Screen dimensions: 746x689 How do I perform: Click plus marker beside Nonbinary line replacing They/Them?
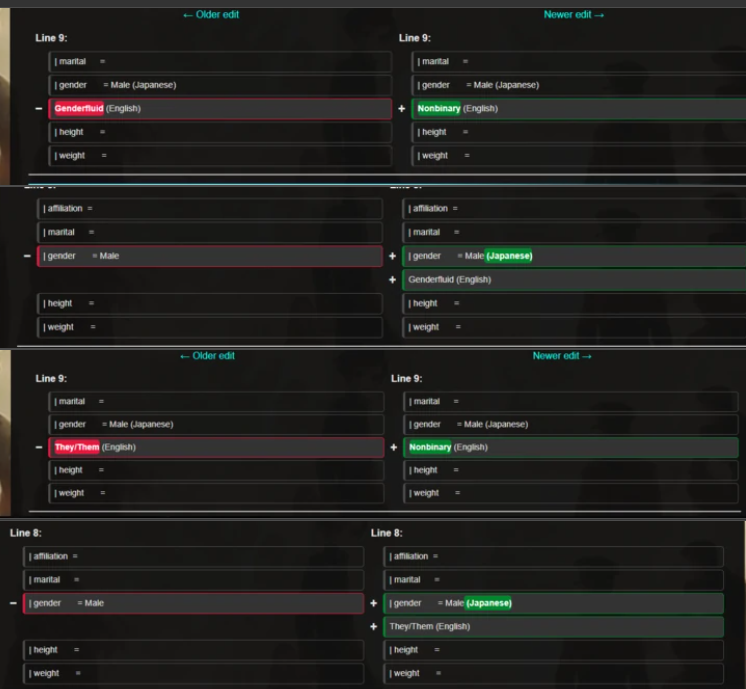click(394, 447)
